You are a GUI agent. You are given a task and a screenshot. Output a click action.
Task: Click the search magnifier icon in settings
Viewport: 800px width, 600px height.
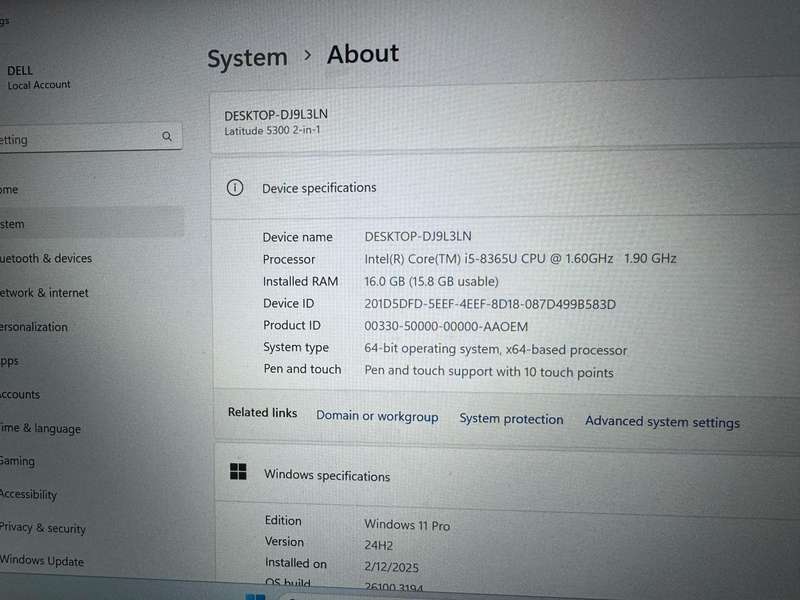tap(167, 136)
